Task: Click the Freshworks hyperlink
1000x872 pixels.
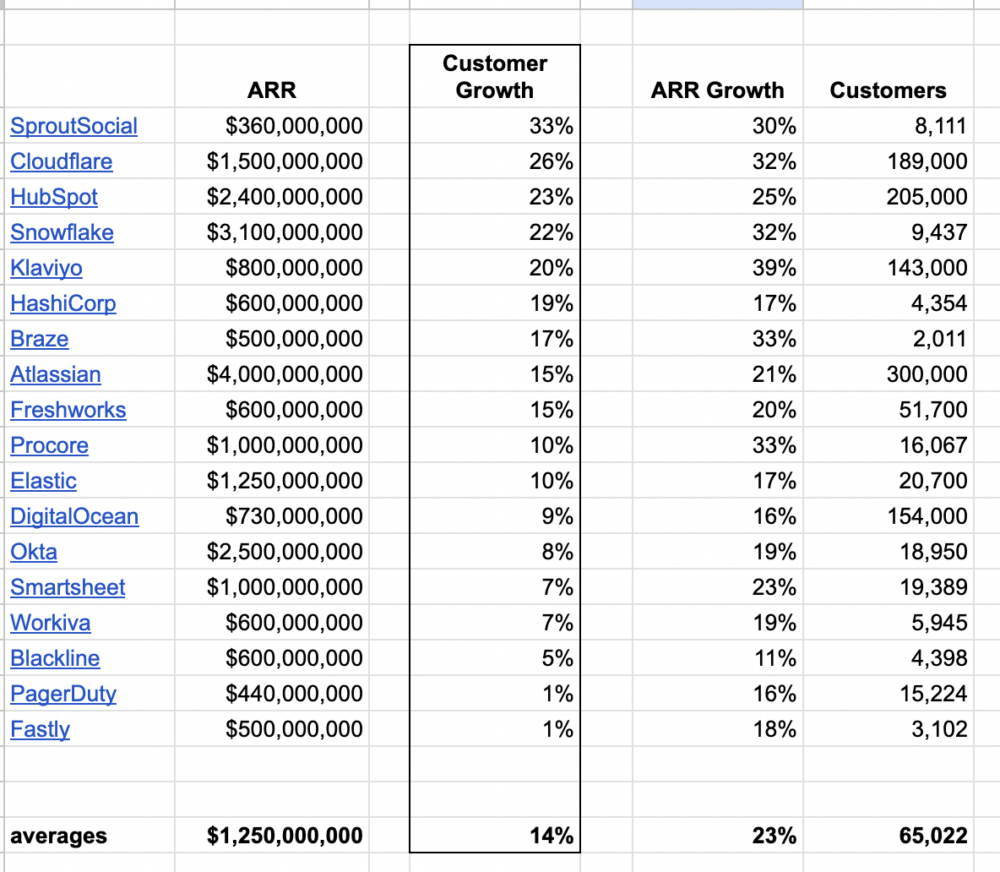Action: click(68, 410)
